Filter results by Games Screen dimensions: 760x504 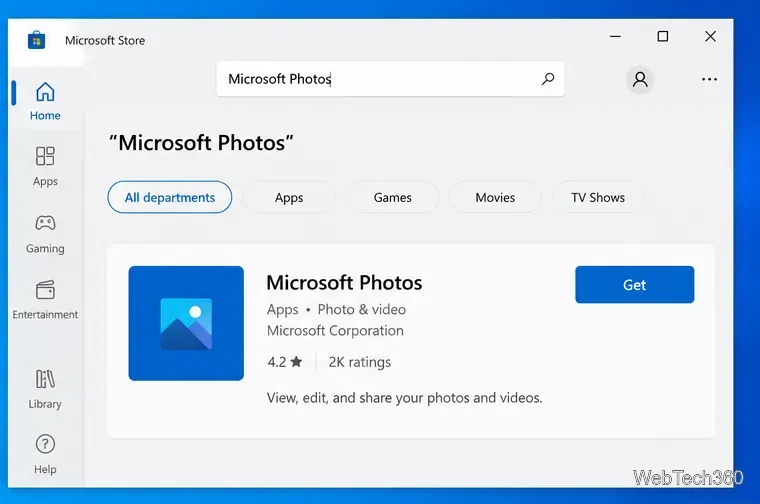392,197
